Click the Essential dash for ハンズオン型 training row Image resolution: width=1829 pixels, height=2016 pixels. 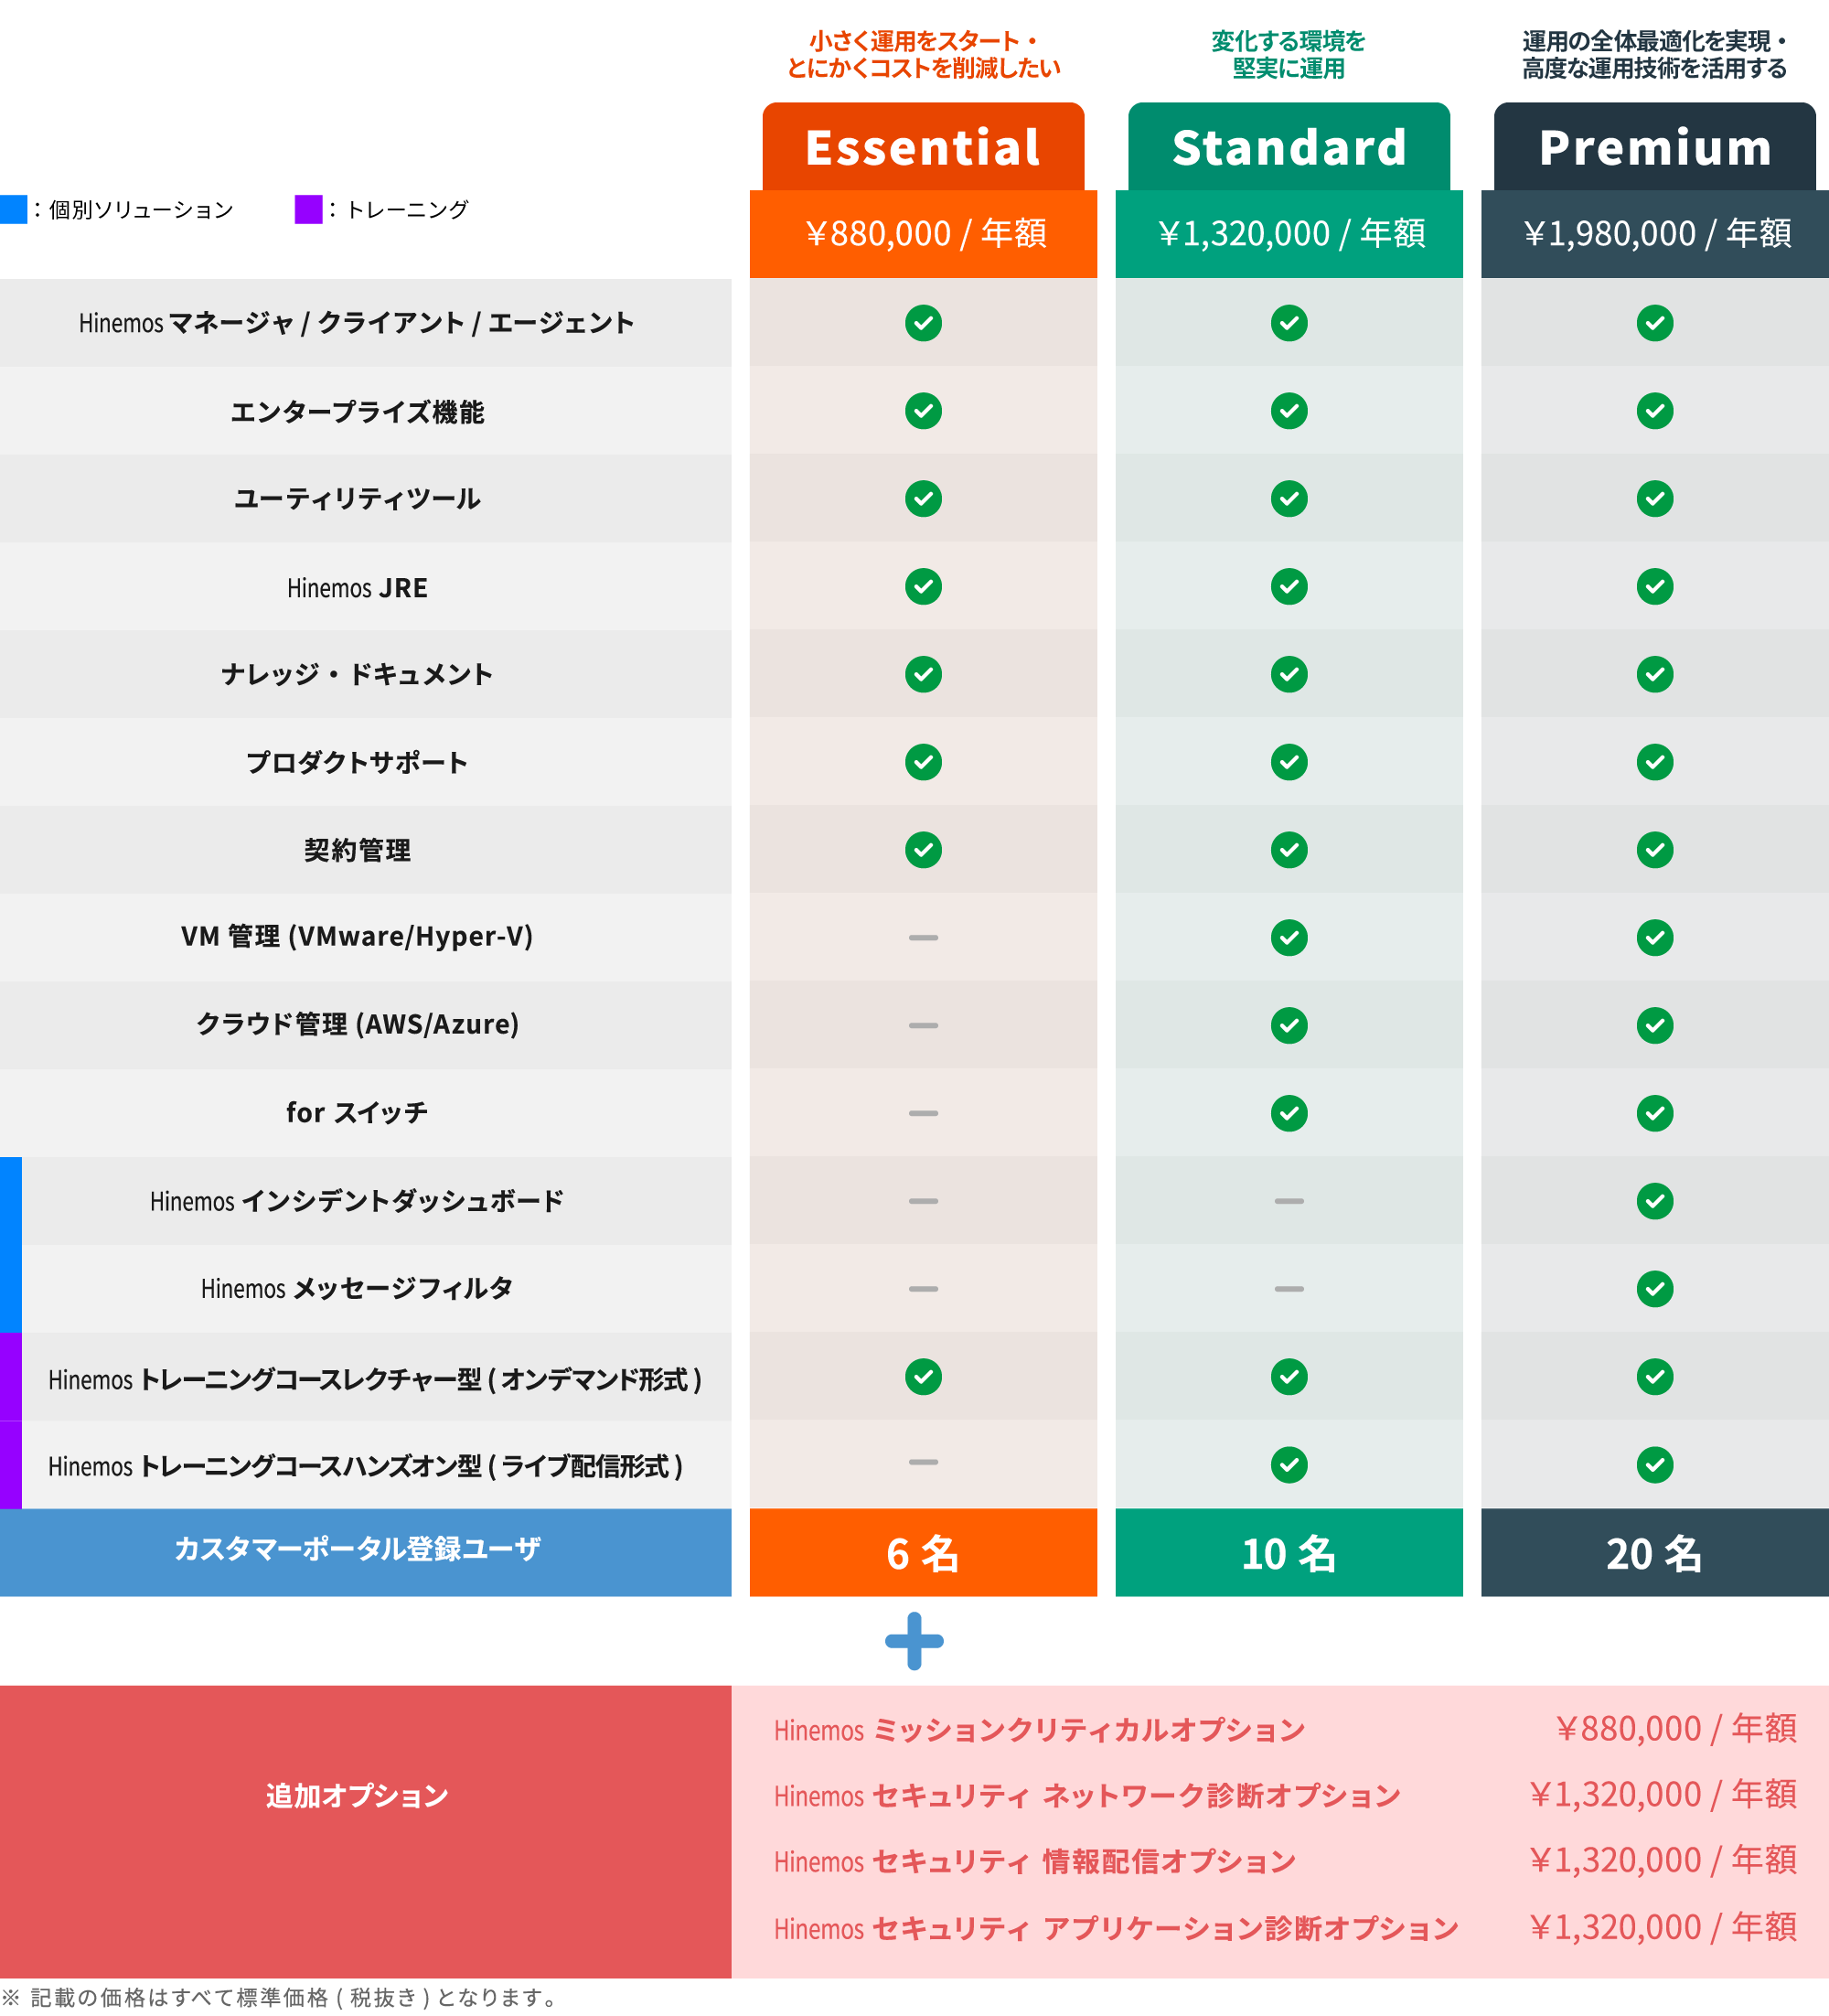[x=923, y=1462]
